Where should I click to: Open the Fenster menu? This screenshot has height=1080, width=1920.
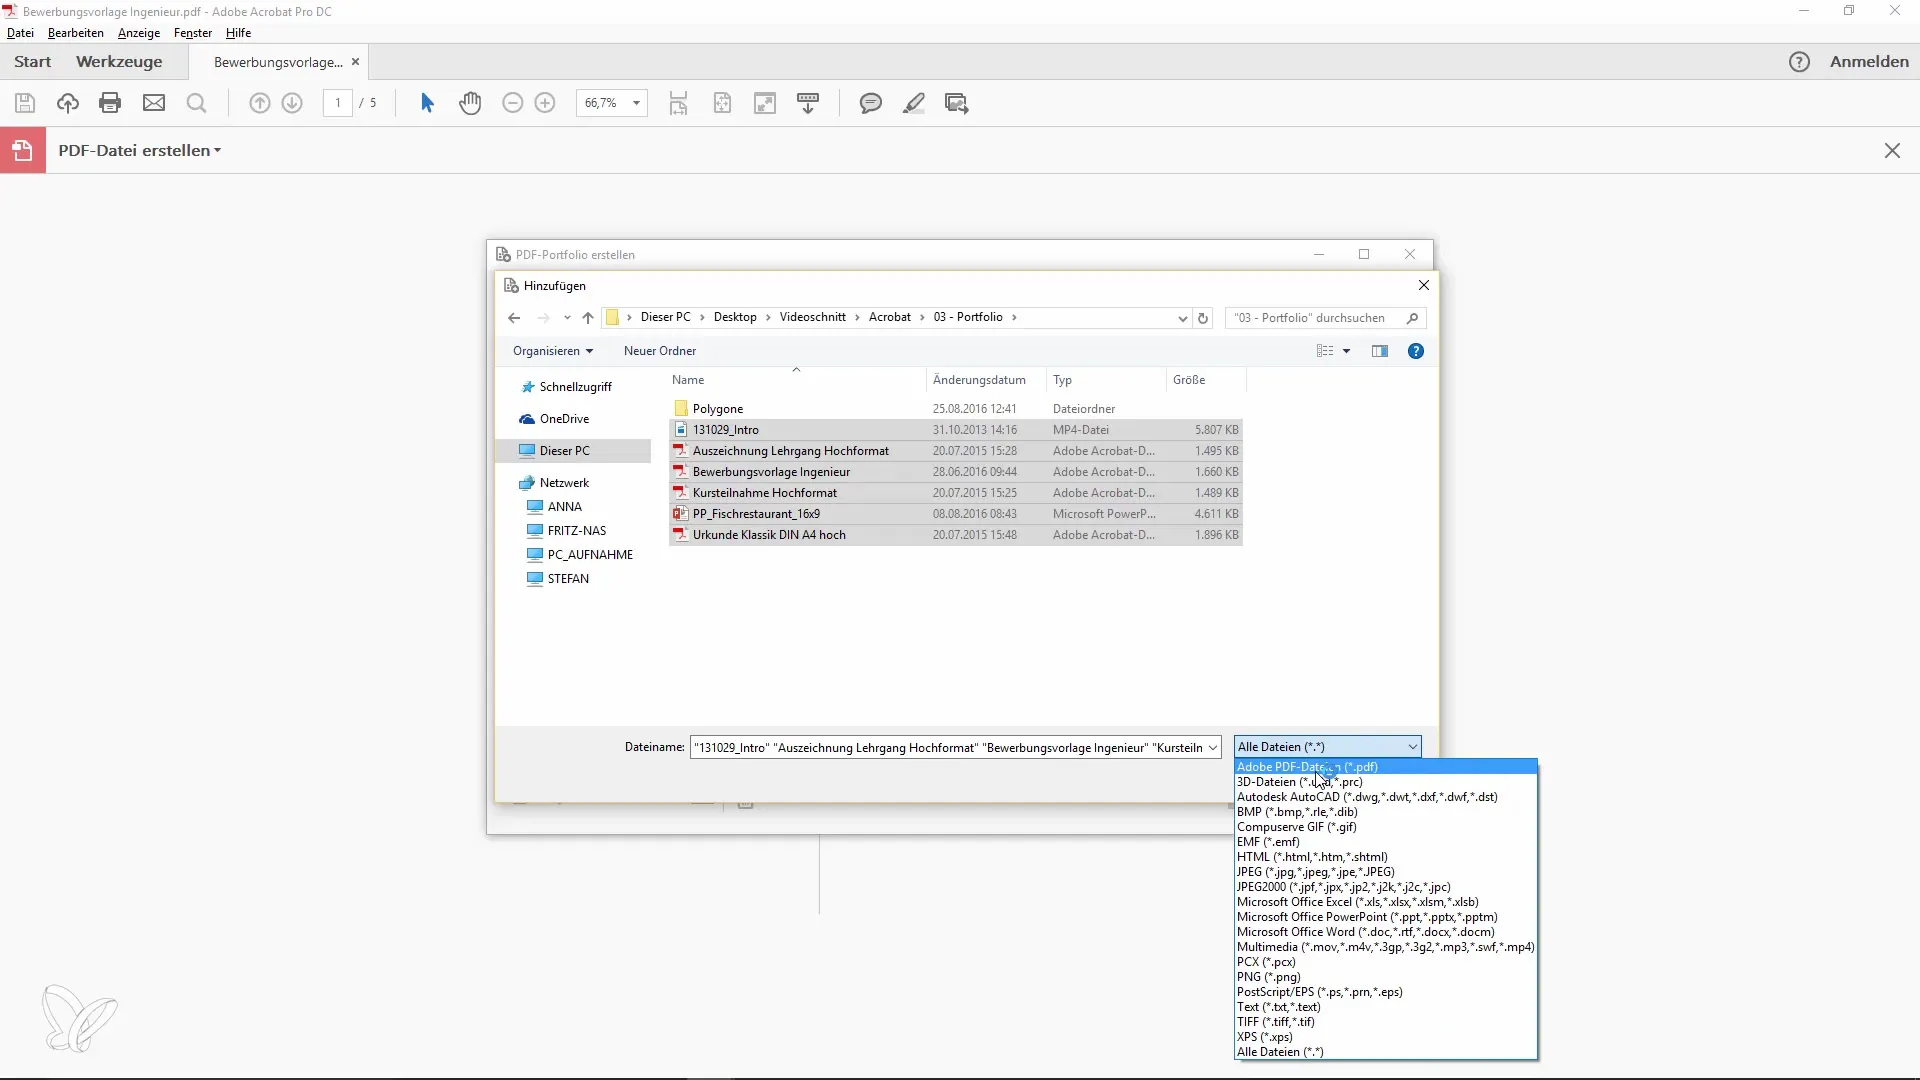click(193, 33)
